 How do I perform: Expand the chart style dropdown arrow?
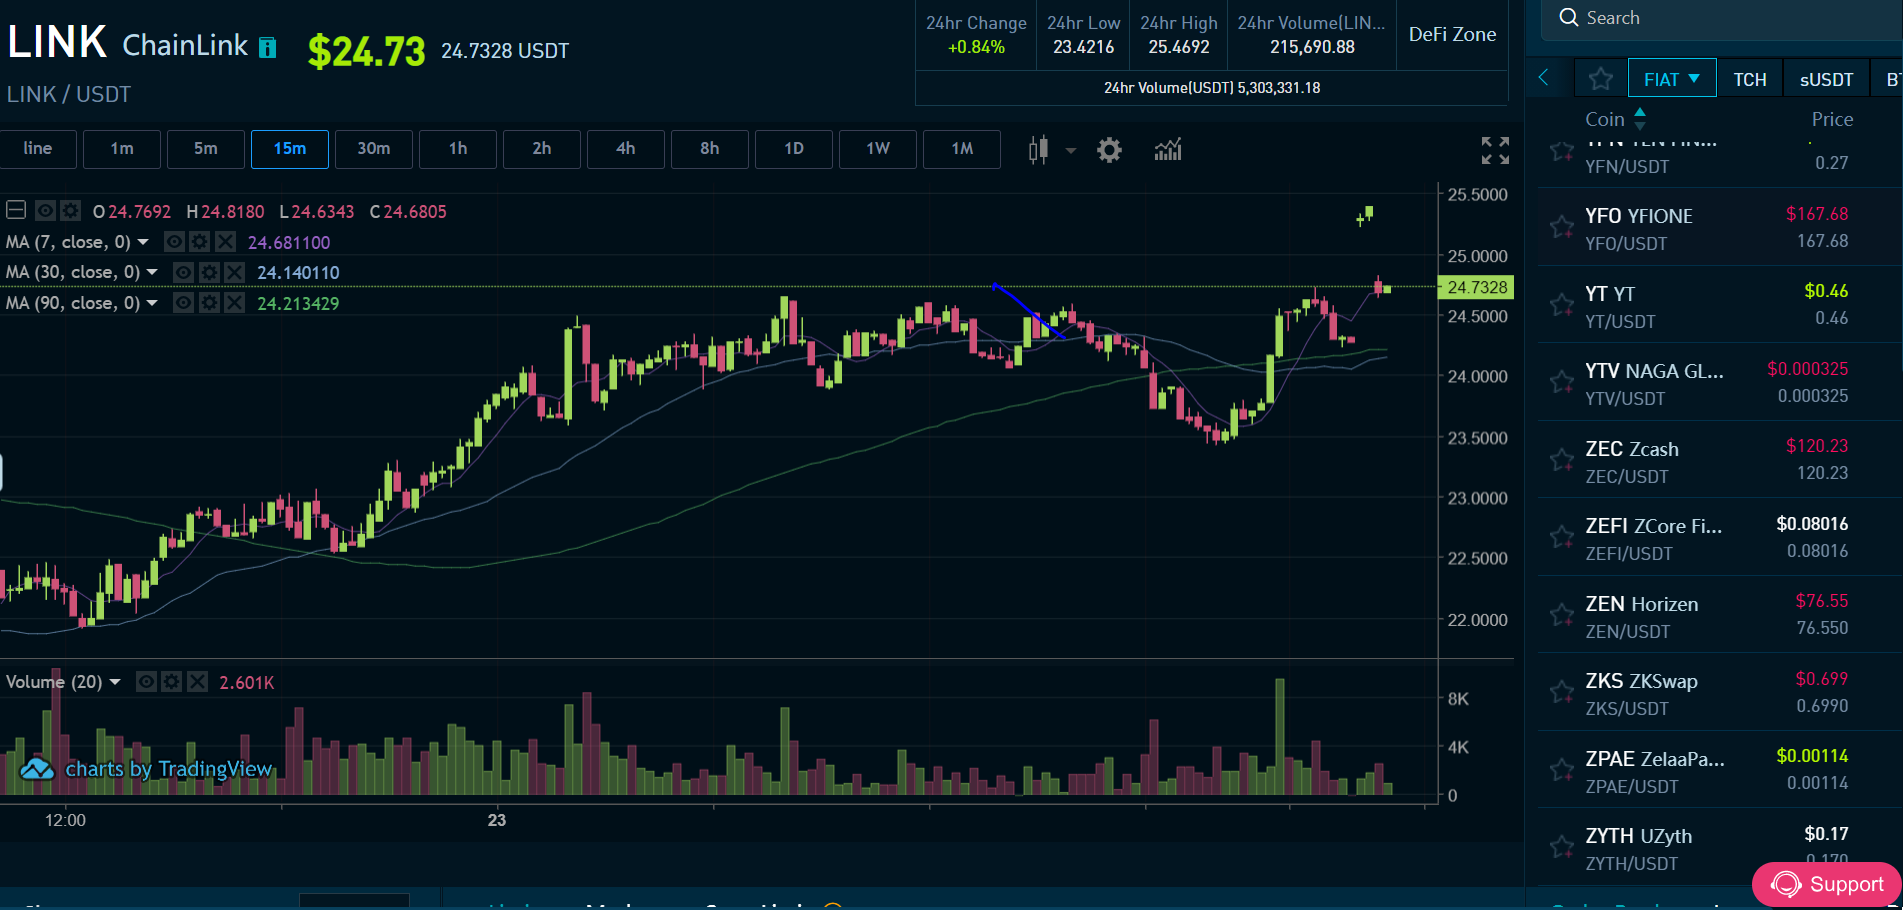1071,151
